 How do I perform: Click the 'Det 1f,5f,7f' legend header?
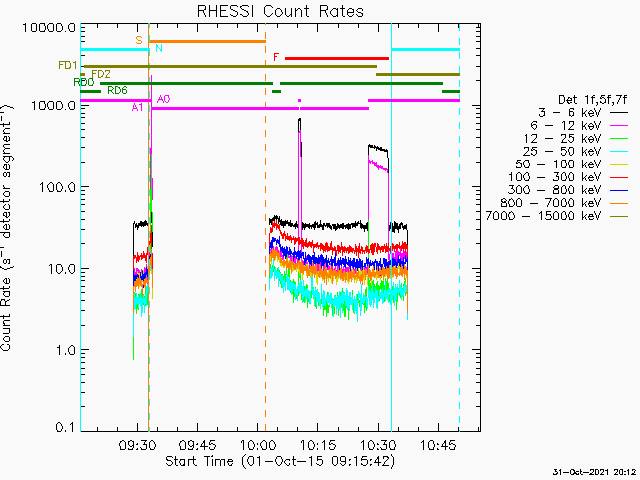pyautogui.click(x=592, y=100)
